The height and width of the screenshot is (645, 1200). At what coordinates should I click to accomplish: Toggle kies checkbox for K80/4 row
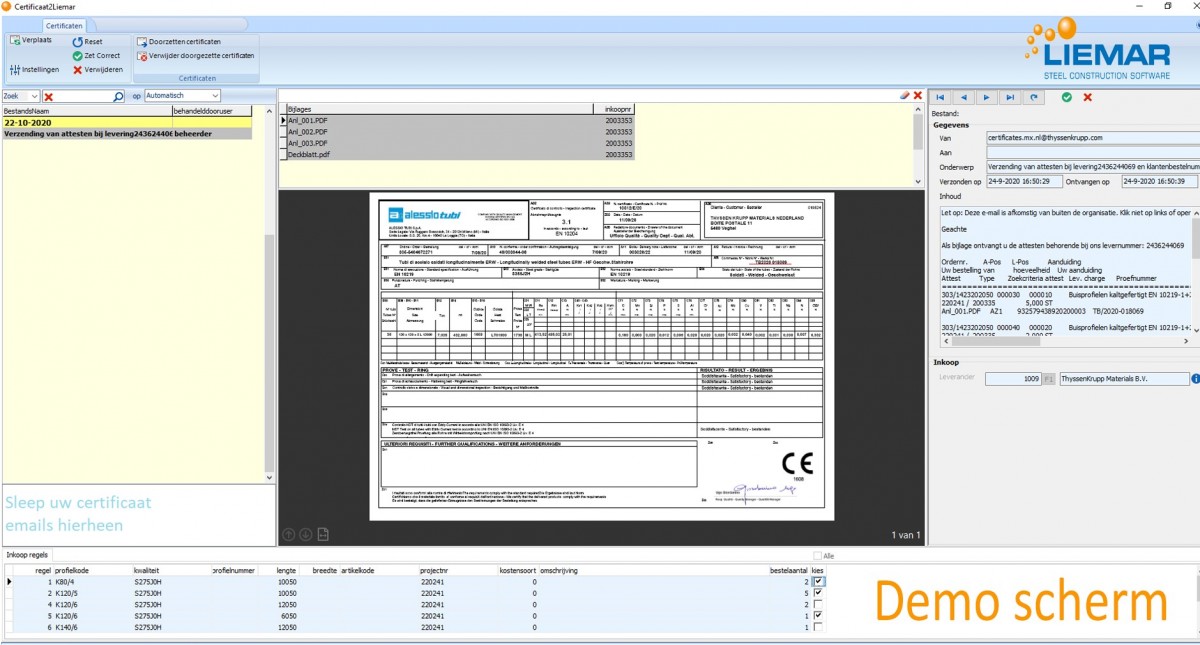[820, 581]
